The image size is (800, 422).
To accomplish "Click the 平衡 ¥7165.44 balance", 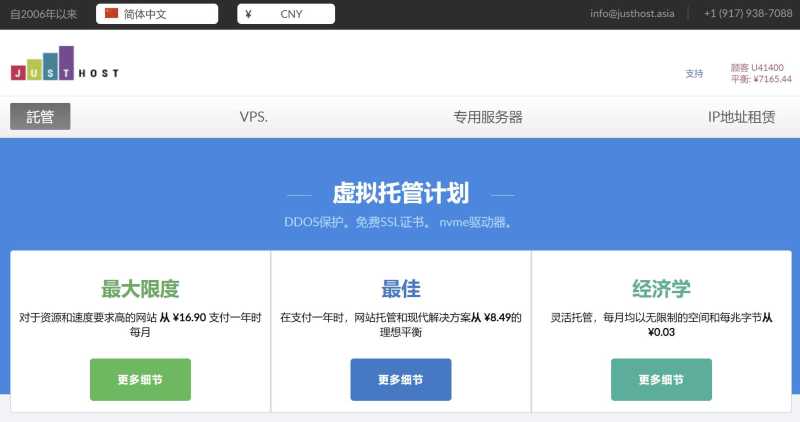I will point(760,79).
